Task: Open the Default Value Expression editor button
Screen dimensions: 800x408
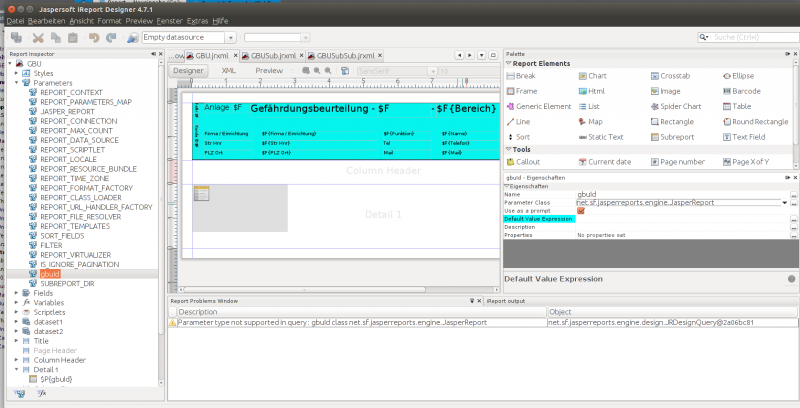Action: [793, 219]
